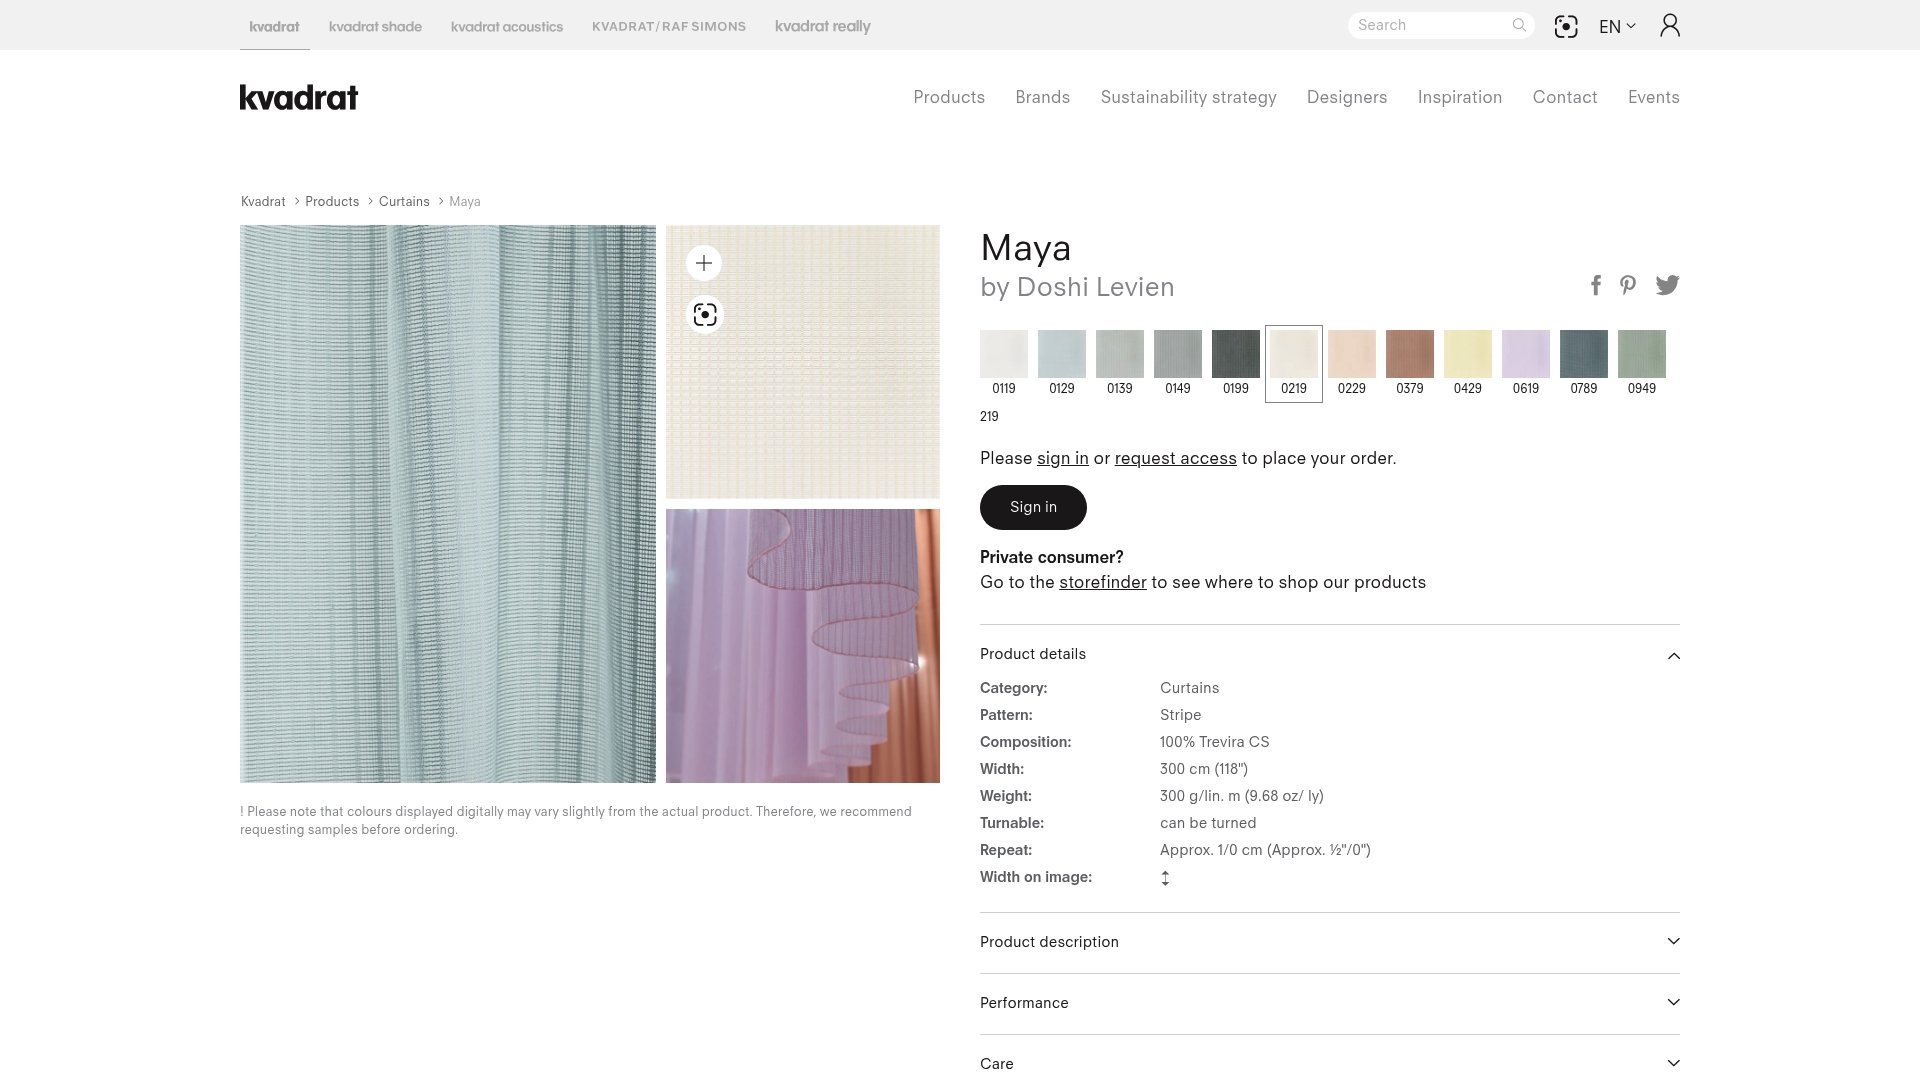This screenshot has height=1080, width=1920.
Task: Select colour swatch 0219
Action: [x=1294, y=354]
